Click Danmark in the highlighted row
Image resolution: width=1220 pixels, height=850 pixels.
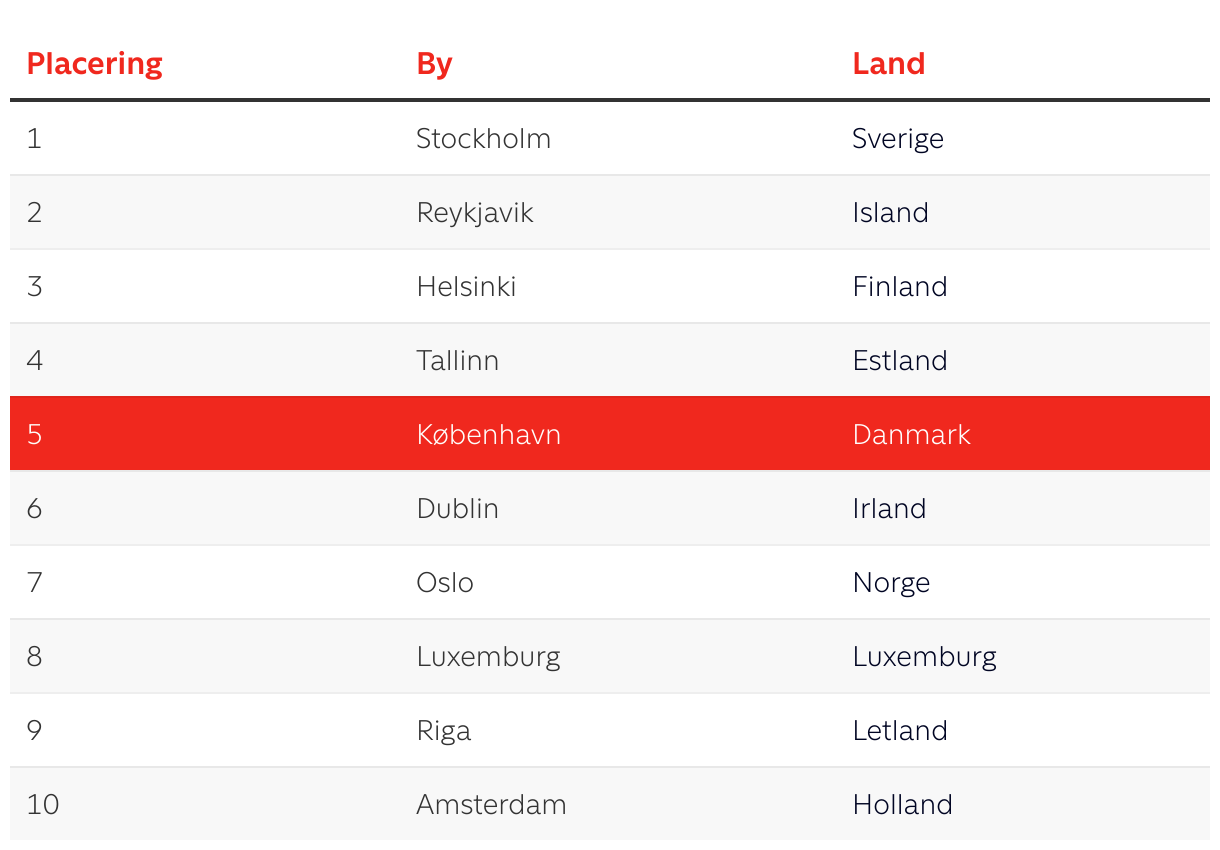click(911, 434)
